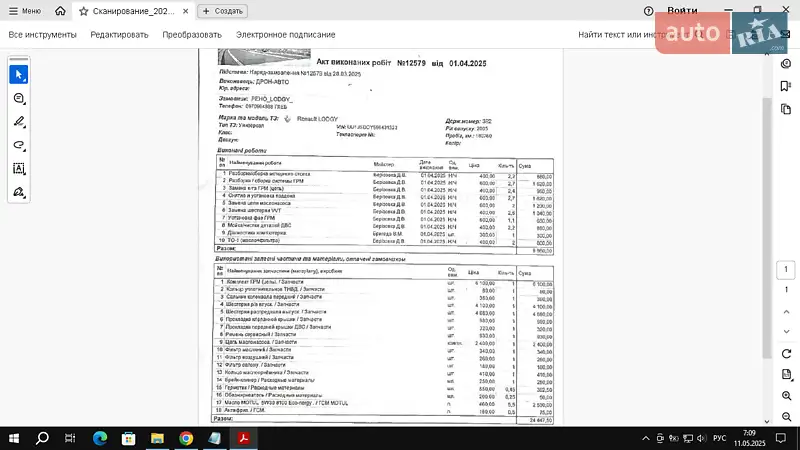This screenshot has height=450, width=800.
Task: Select the Add comment tool
Action: (x=19, y=98)
